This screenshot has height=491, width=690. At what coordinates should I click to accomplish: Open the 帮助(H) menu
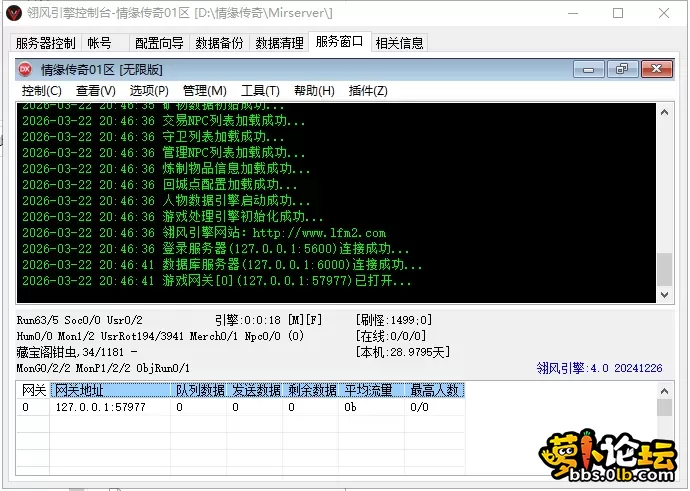(314, 91)
